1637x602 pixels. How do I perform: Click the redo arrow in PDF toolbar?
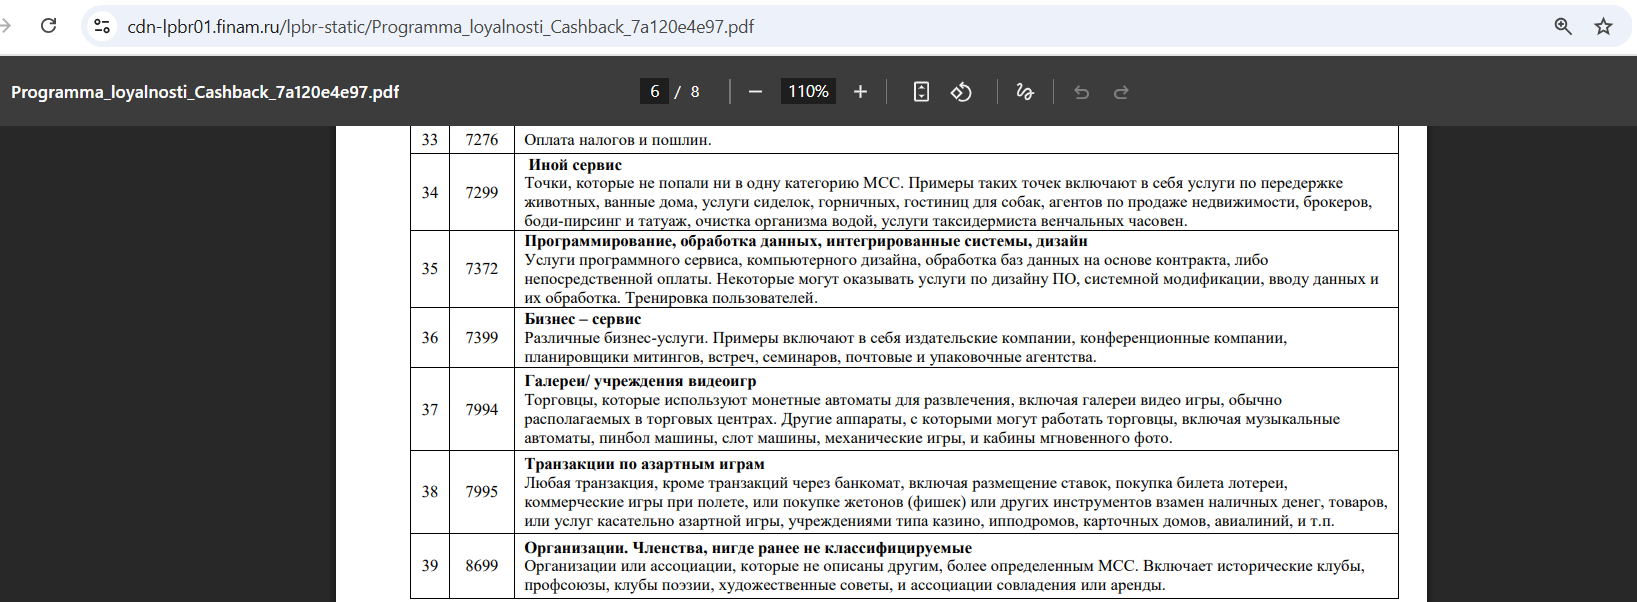point(1121,92)
